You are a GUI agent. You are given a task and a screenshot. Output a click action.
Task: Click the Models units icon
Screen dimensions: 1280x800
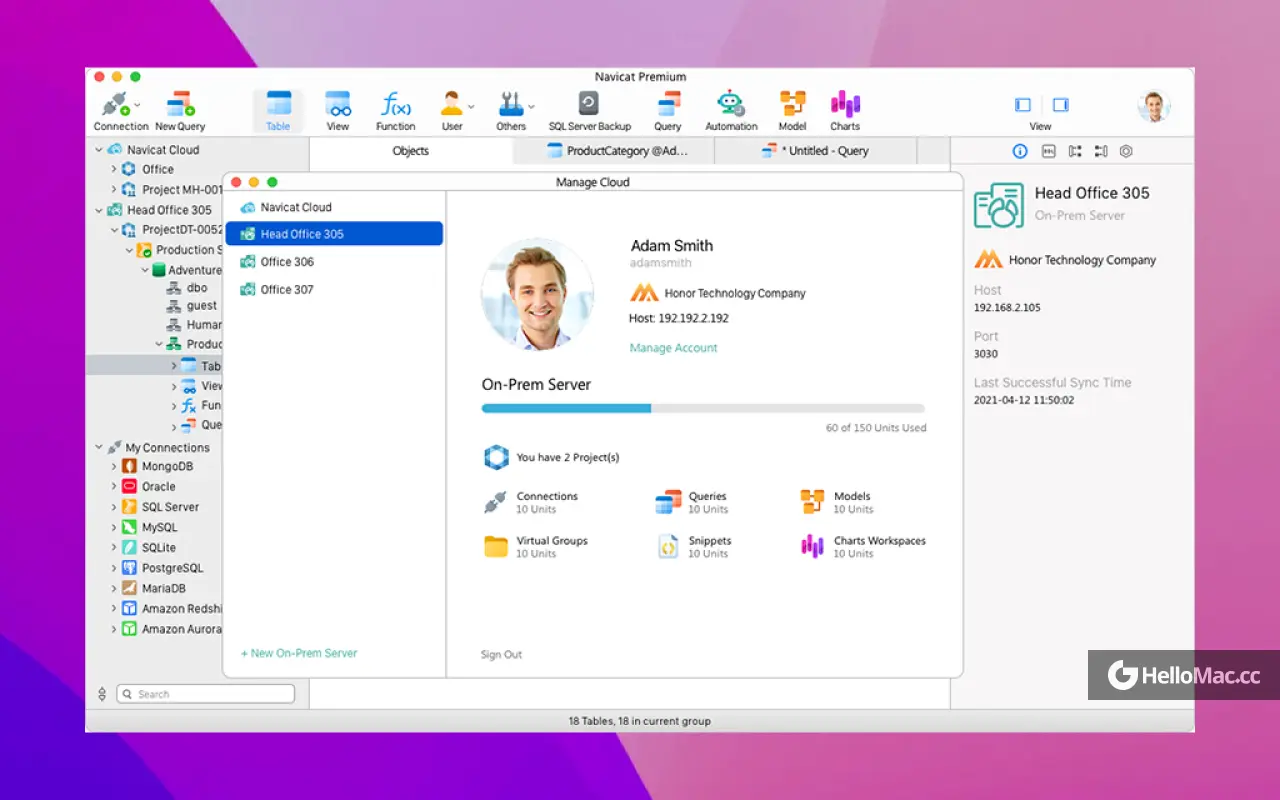(x=813, y=502)
